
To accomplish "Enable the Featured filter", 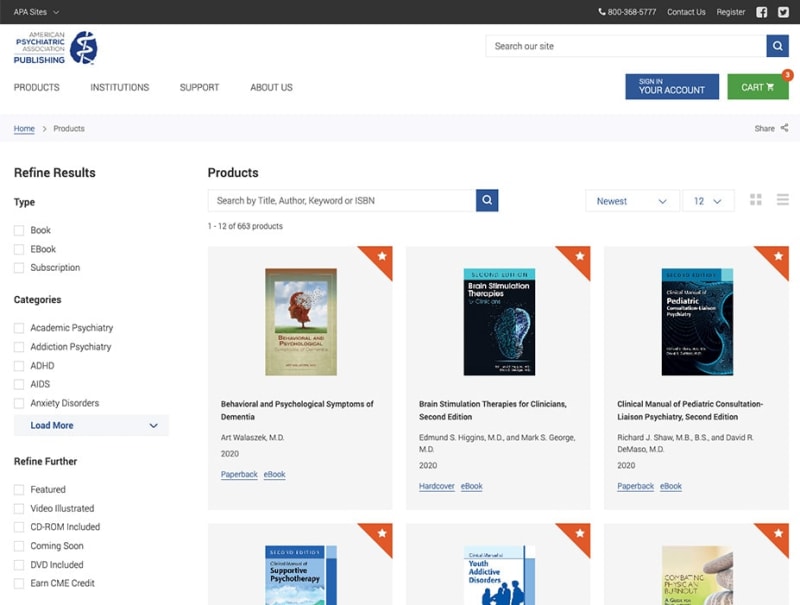I will pos(19,490).
